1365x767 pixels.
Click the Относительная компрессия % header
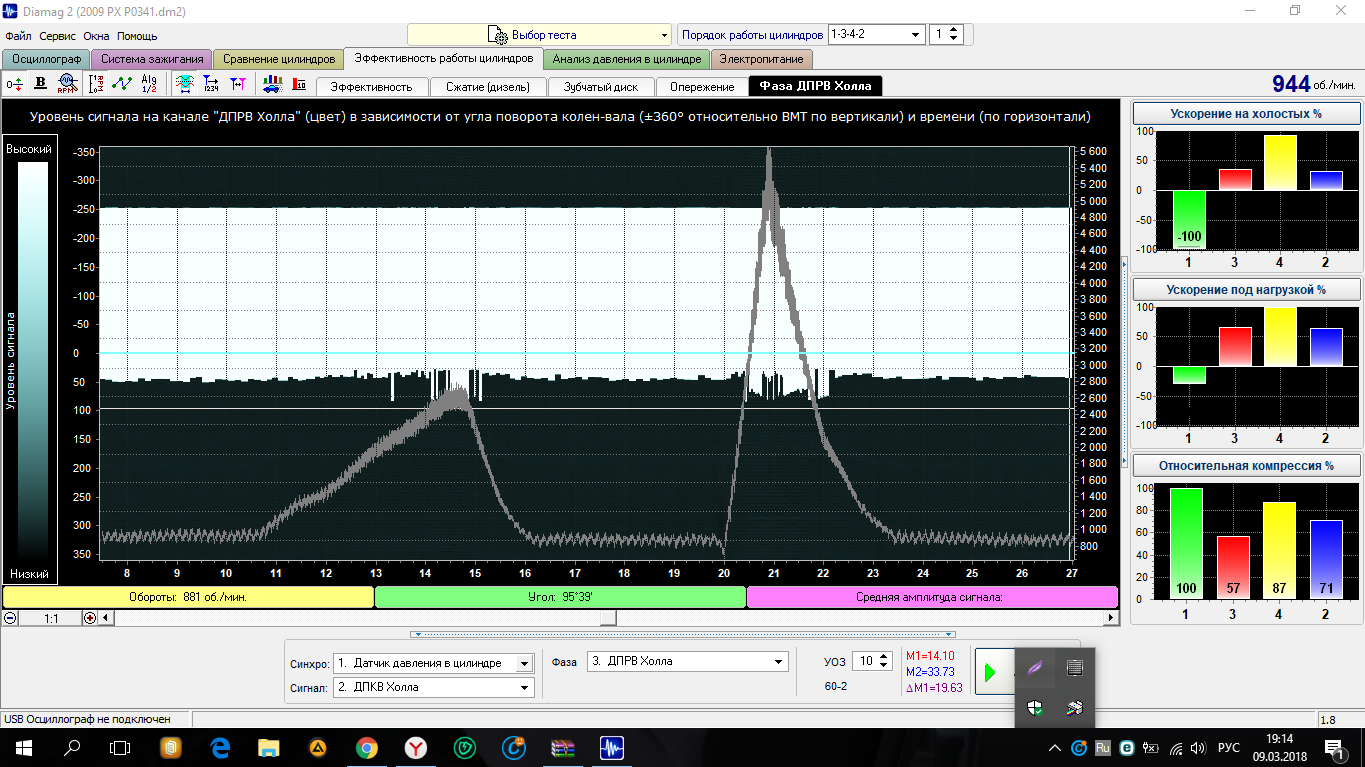click(1246, 466)
